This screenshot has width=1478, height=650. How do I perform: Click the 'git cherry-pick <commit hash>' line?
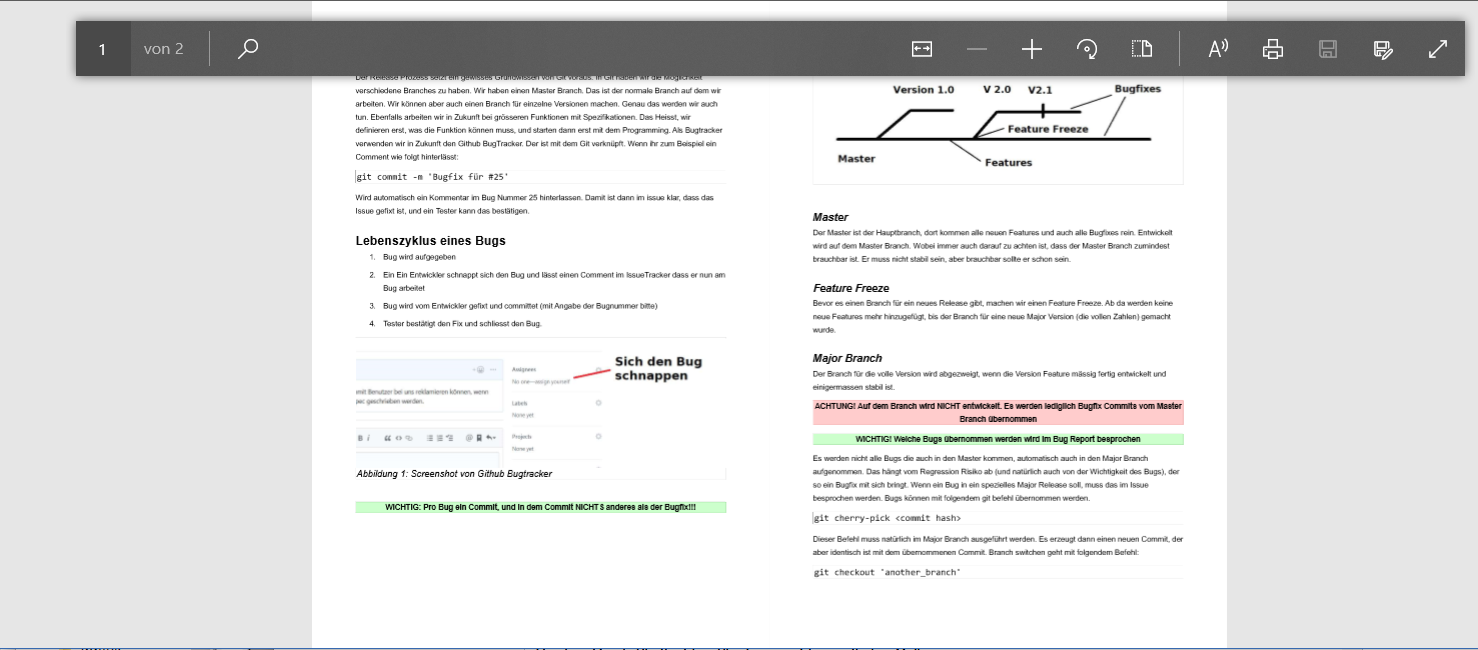pos(887,518)
